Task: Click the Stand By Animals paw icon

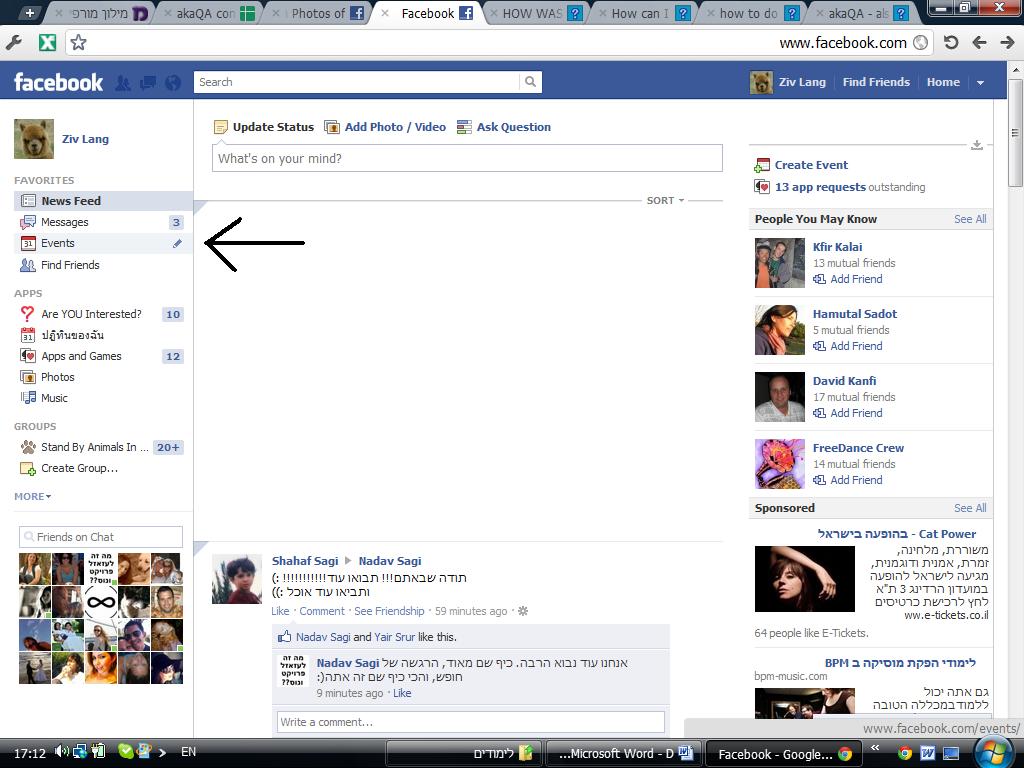Action: coord(28,447)
